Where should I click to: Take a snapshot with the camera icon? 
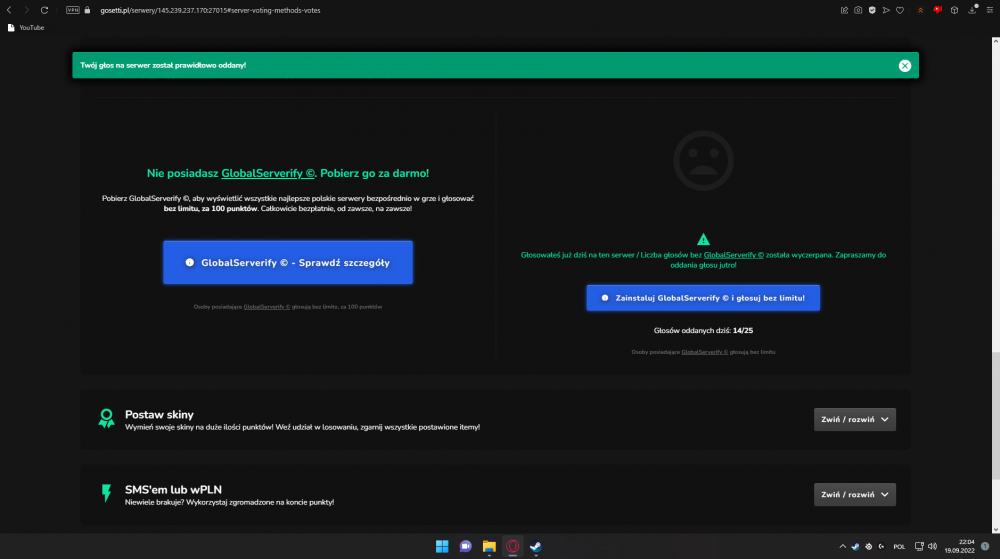[x=858, y=10]
